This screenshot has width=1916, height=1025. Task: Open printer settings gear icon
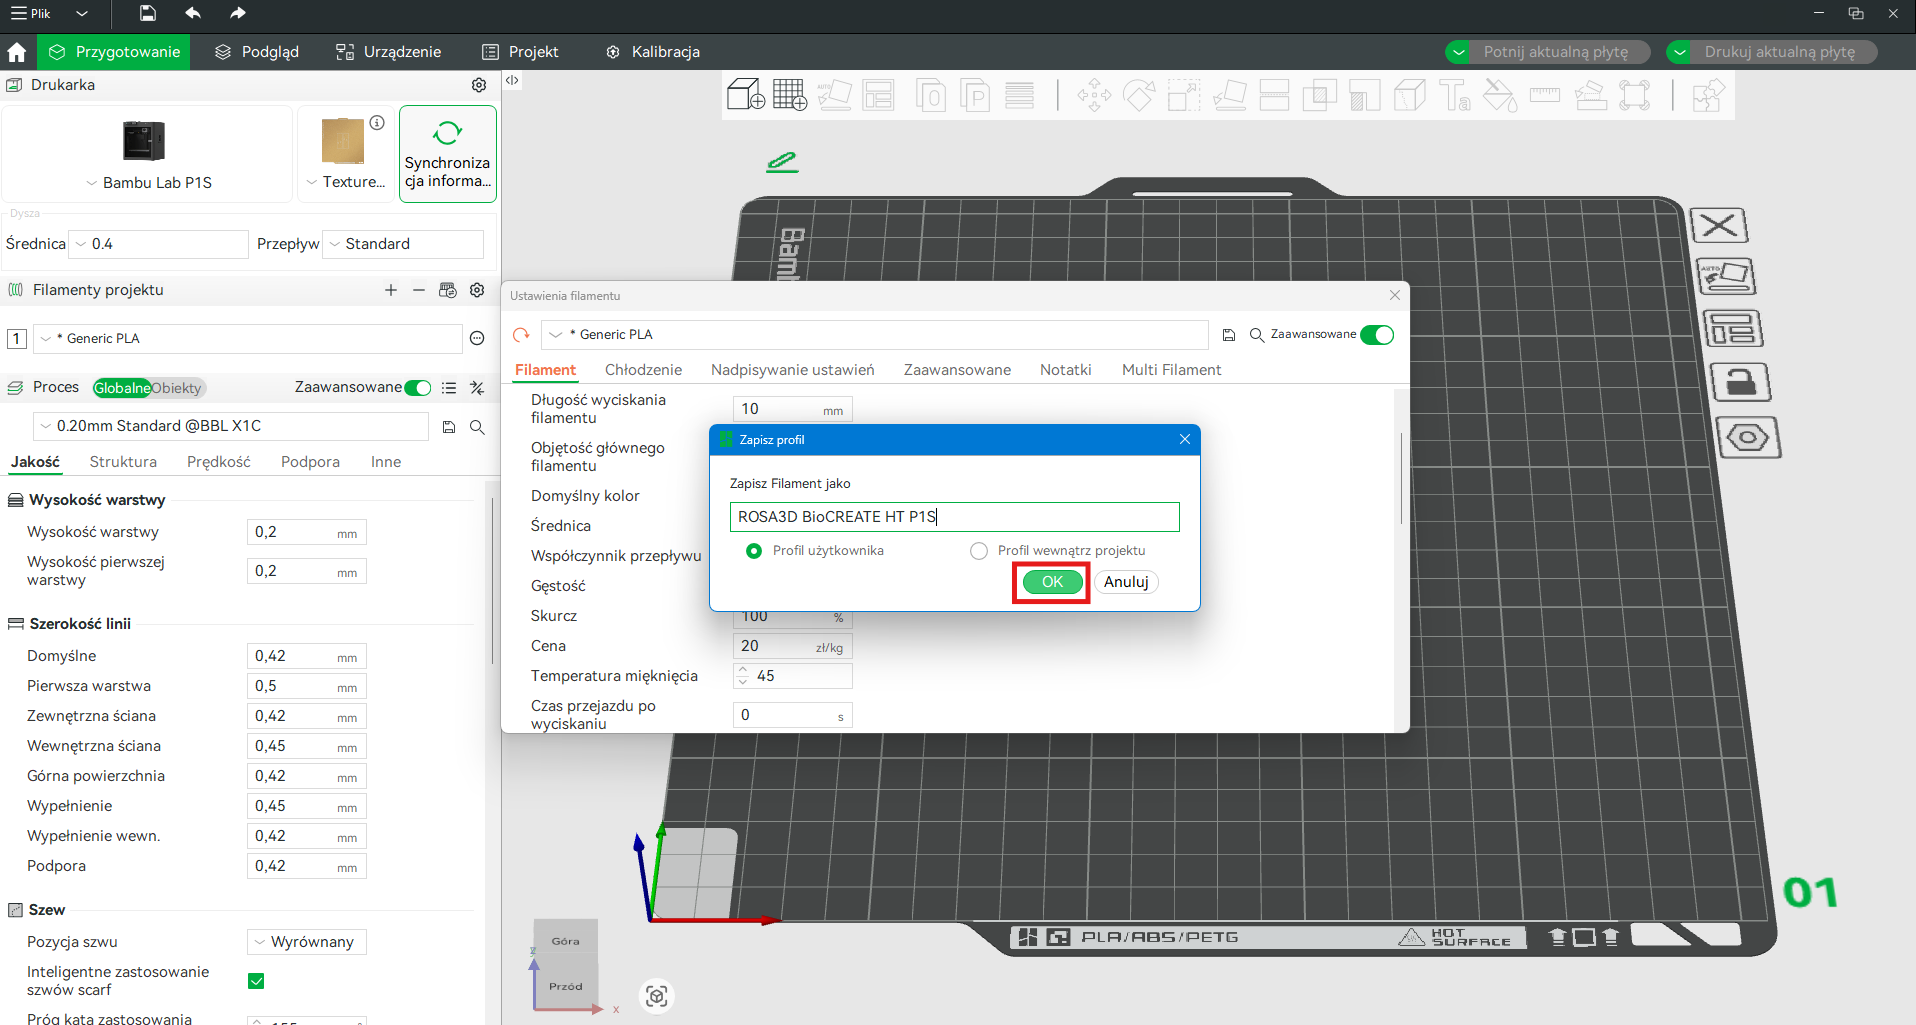(x=479, y=85)
